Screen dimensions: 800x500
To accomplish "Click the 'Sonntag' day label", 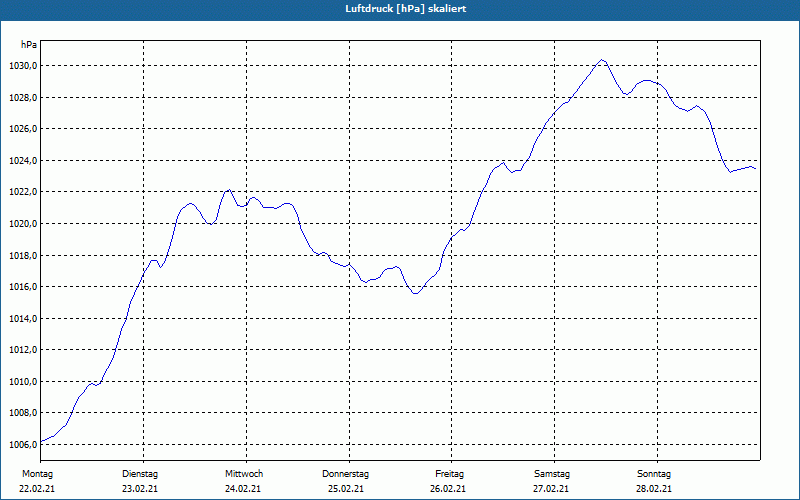I will tap(654, 474).
